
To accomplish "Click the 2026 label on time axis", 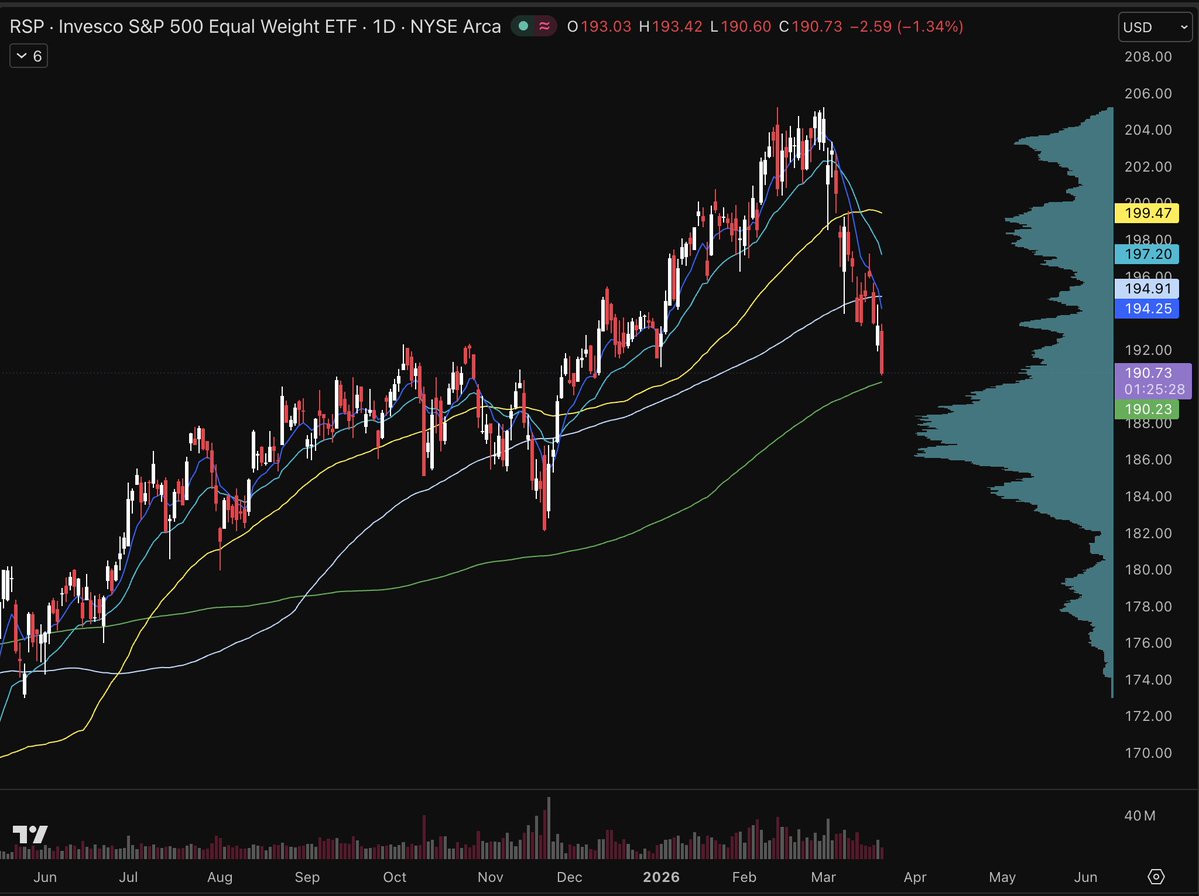I will click(x=661, y=877).
